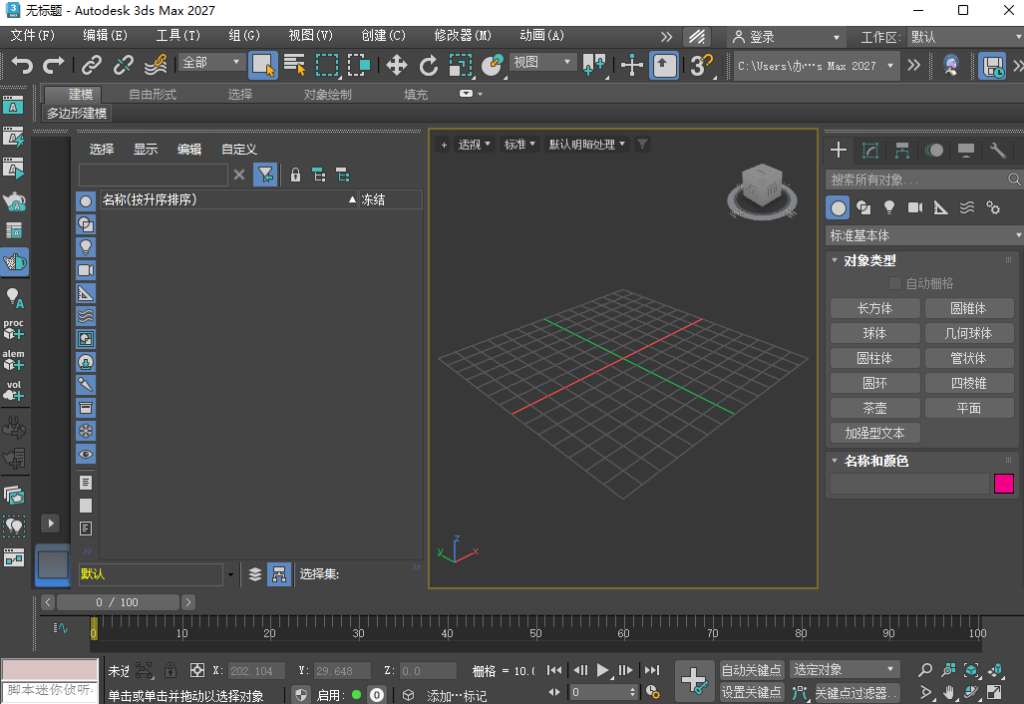Create a 球体 primitive
The height and width of the screenshot is (704, 1024).
tap(874, 333)
